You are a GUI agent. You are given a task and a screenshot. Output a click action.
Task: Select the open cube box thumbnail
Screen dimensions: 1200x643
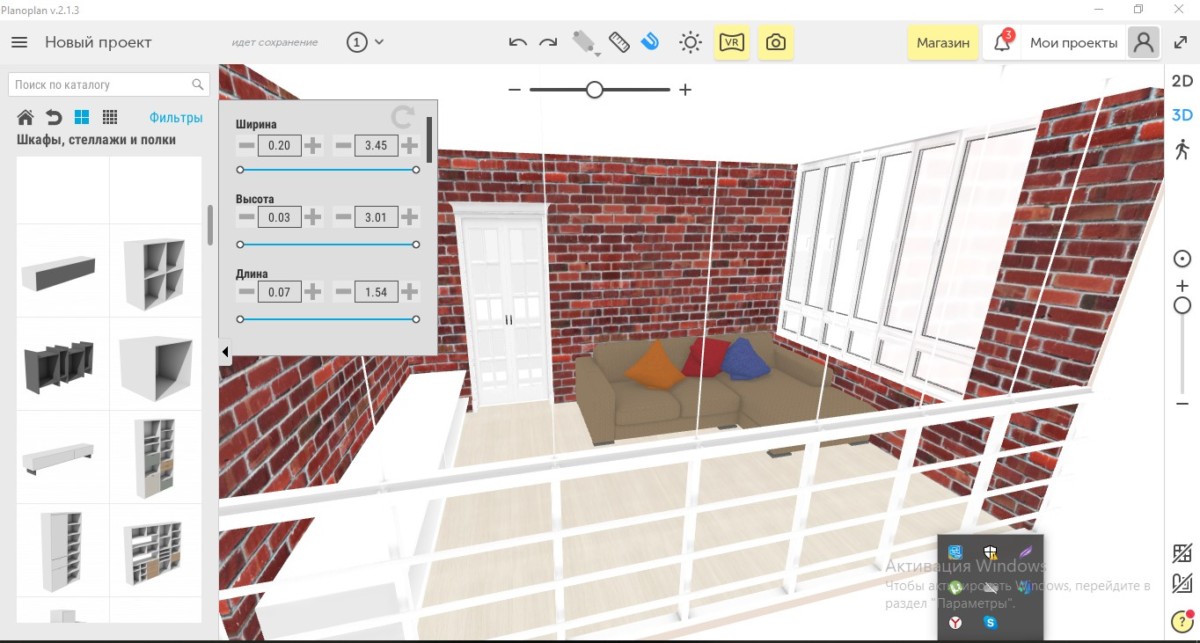pos(155,365)
